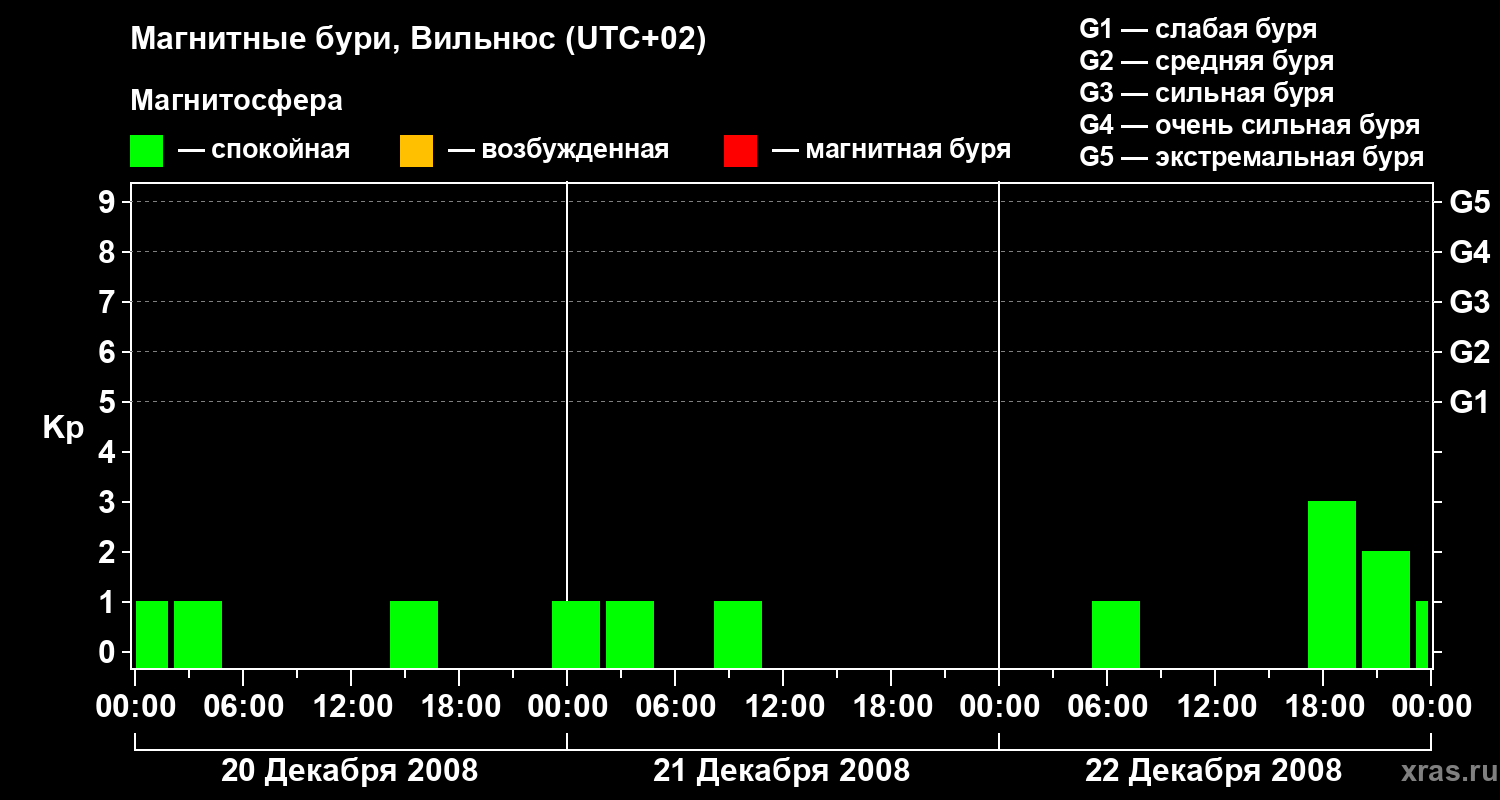Click the 'G2 — средняя буря' legend line
Viewport: 1500px width, 800px height.
(1206, 61)
